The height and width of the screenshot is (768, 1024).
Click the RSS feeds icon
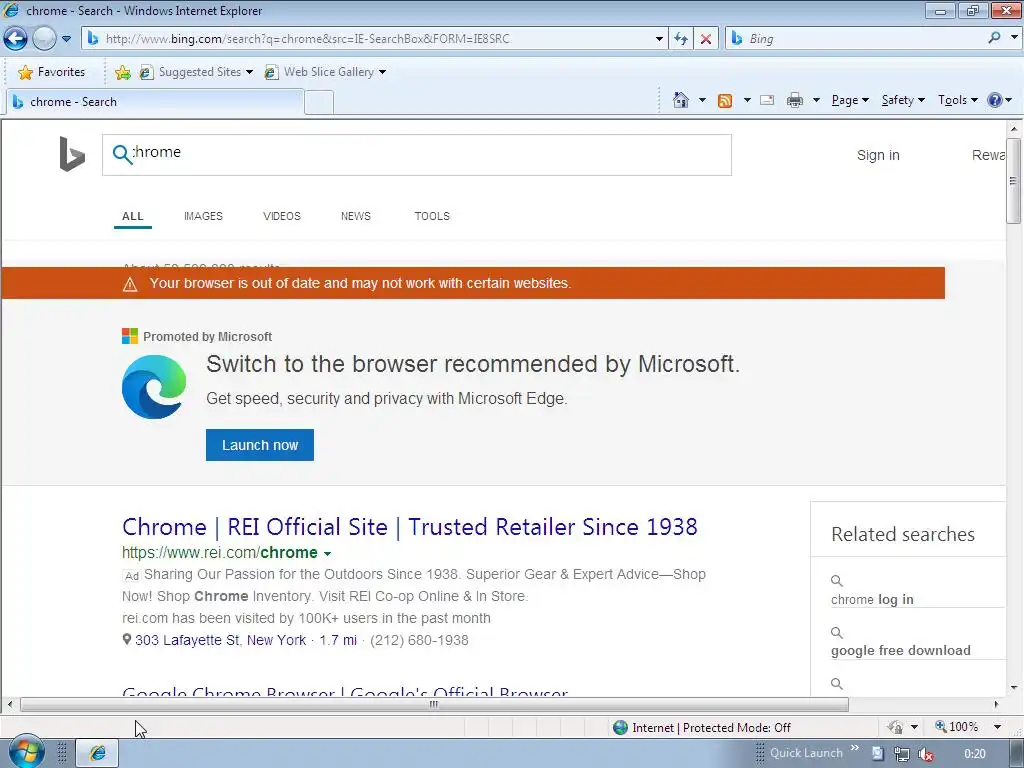tap(725, 100)
